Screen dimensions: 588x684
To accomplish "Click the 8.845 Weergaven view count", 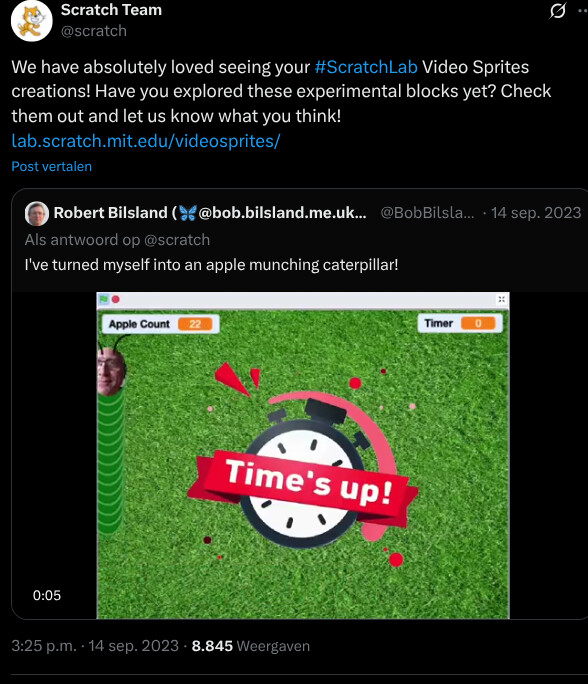I will pos(251,646).
